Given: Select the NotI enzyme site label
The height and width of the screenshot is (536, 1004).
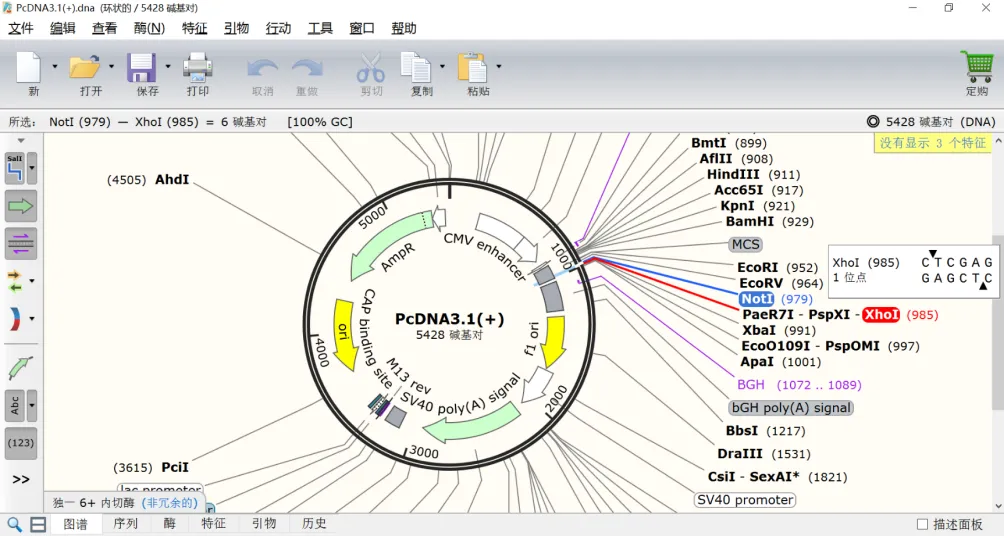Looking at the screenshot, I should (x=756, y=299).
